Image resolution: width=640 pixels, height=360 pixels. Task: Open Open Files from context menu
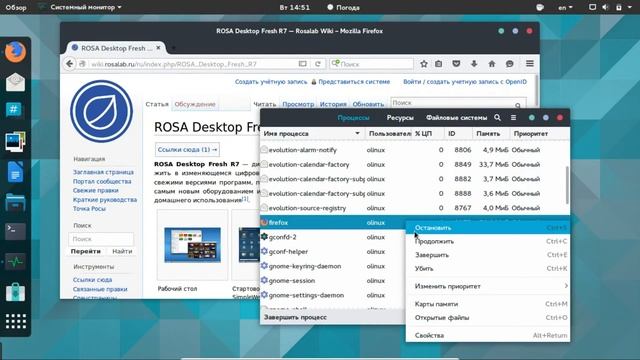coord(488,318)
